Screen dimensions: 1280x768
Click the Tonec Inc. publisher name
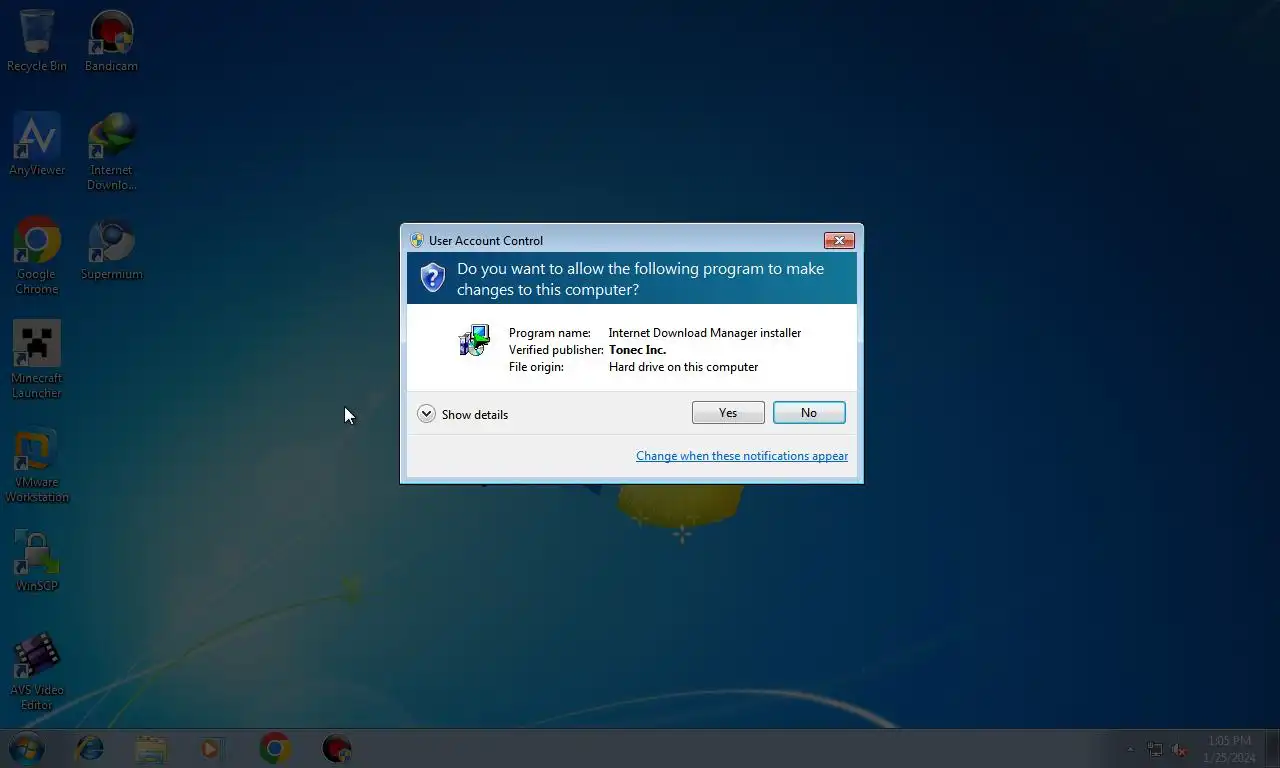pos(637,350)
